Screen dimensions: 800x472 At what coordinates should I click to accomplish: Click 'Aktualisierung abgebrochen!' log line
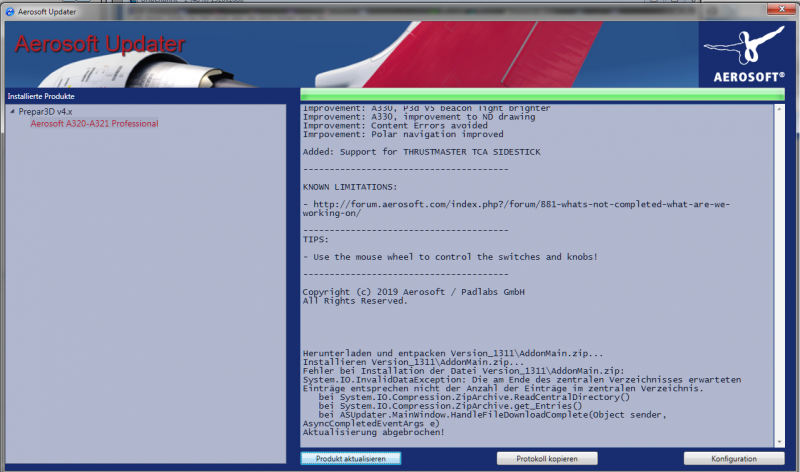click(373, 432)
